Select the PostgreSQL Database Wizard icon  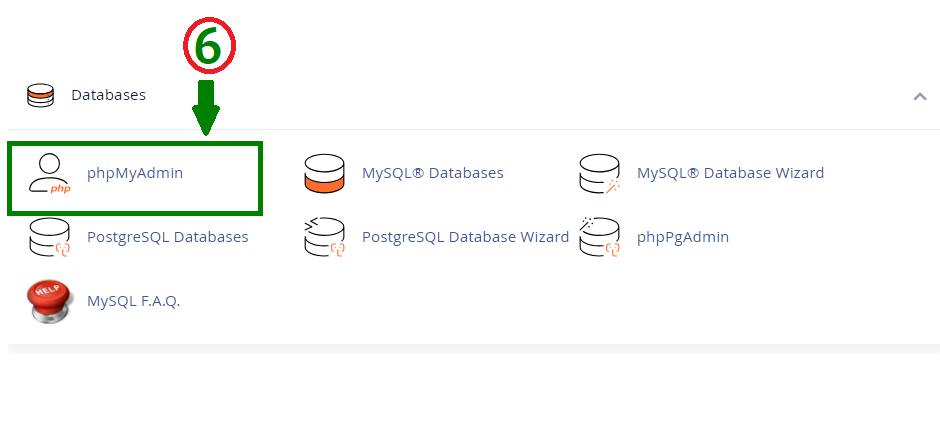pos(324,237)
